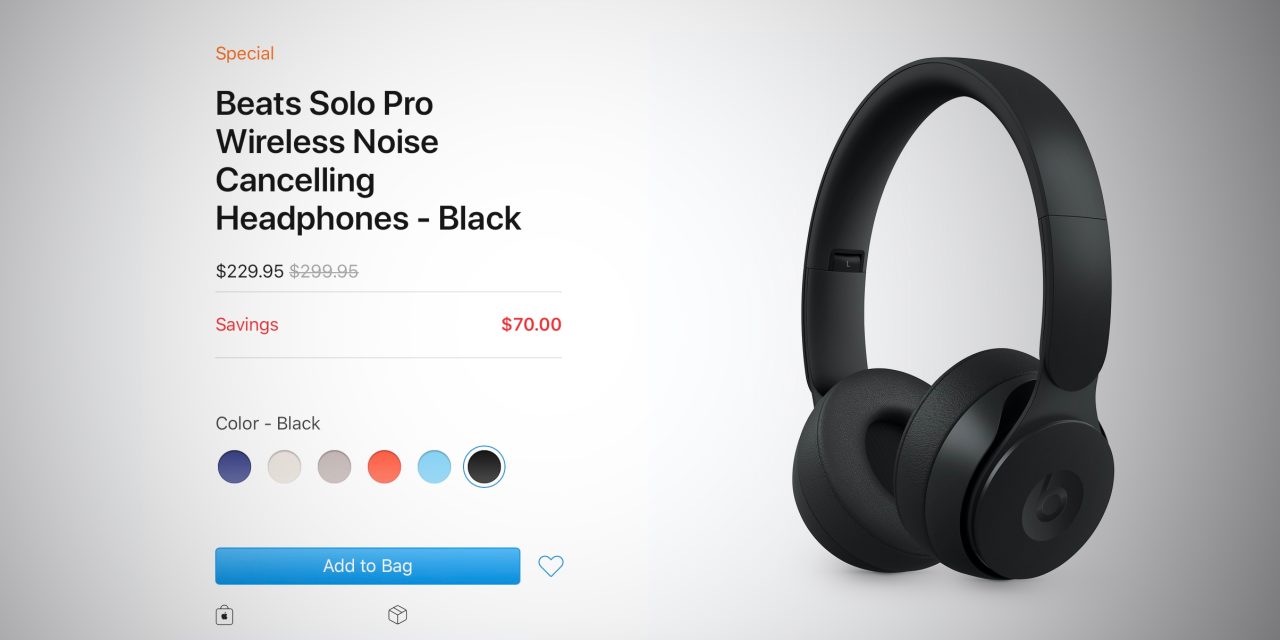Click the red Savings label
This screenshot has width=1280, height=640.
tap(247, 324)
